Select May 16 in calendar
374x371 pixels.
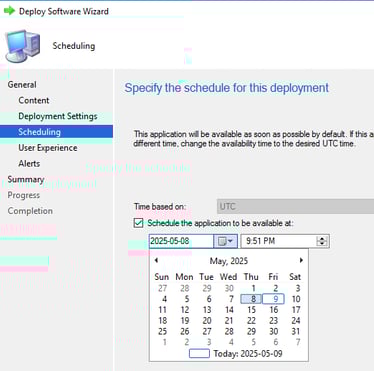274,310
